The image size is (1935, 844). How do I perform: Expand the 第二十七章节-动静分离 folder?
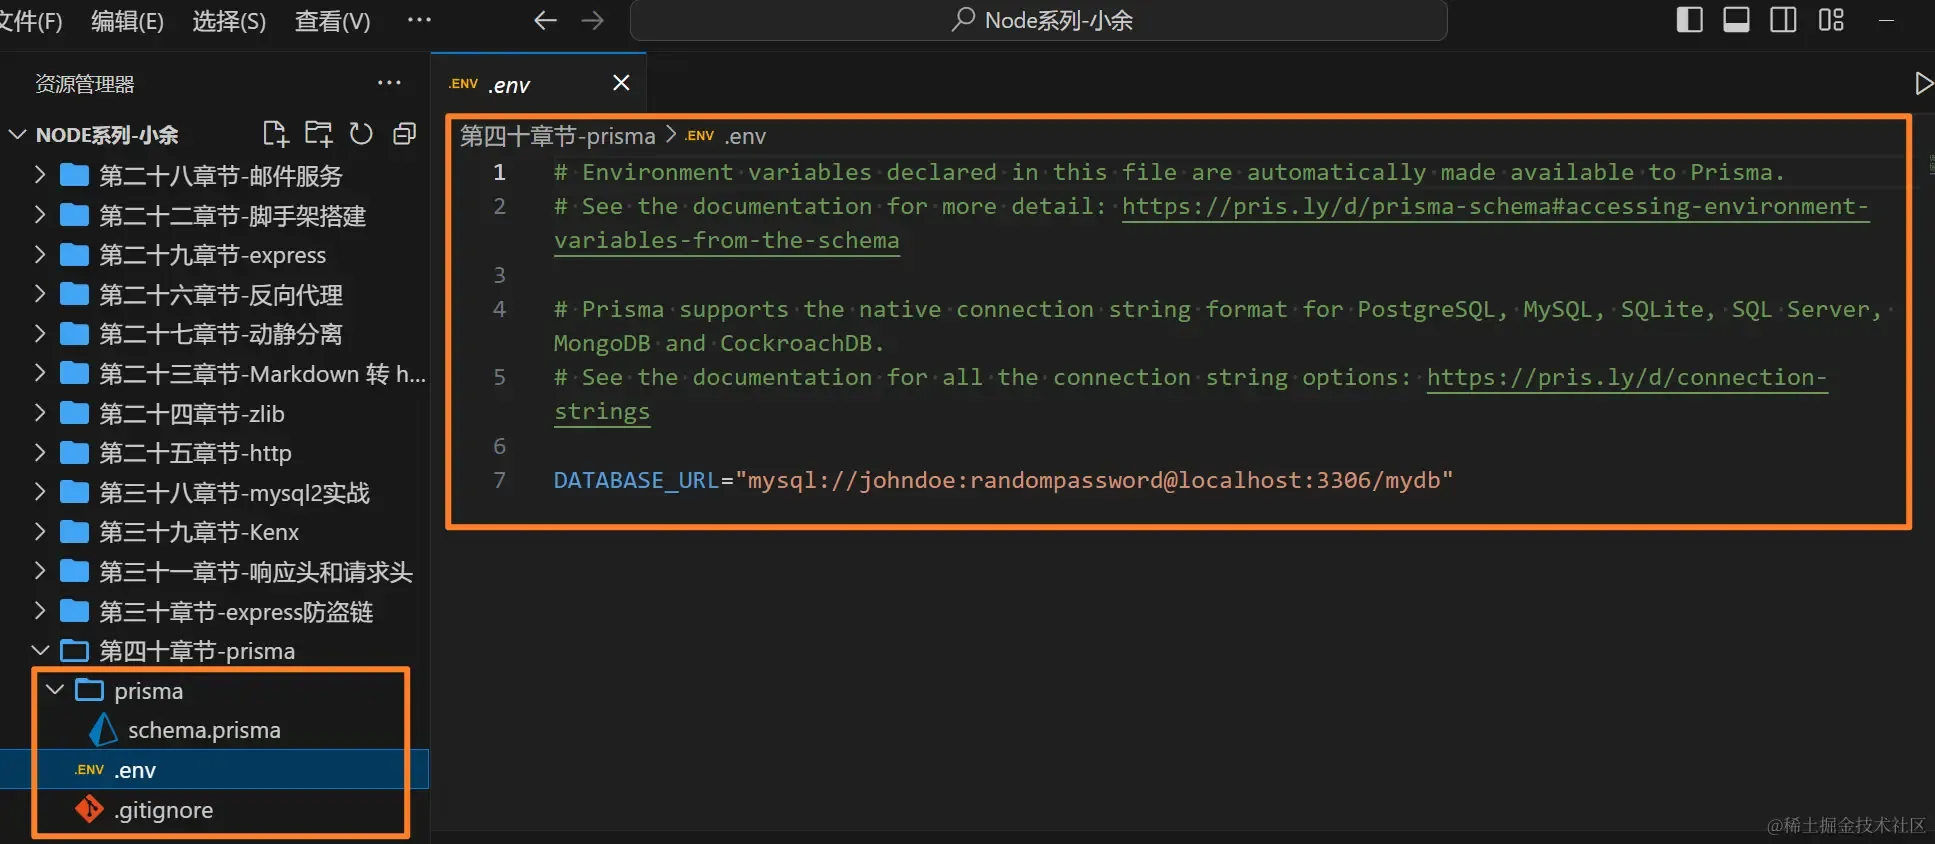tap(40, 334)
